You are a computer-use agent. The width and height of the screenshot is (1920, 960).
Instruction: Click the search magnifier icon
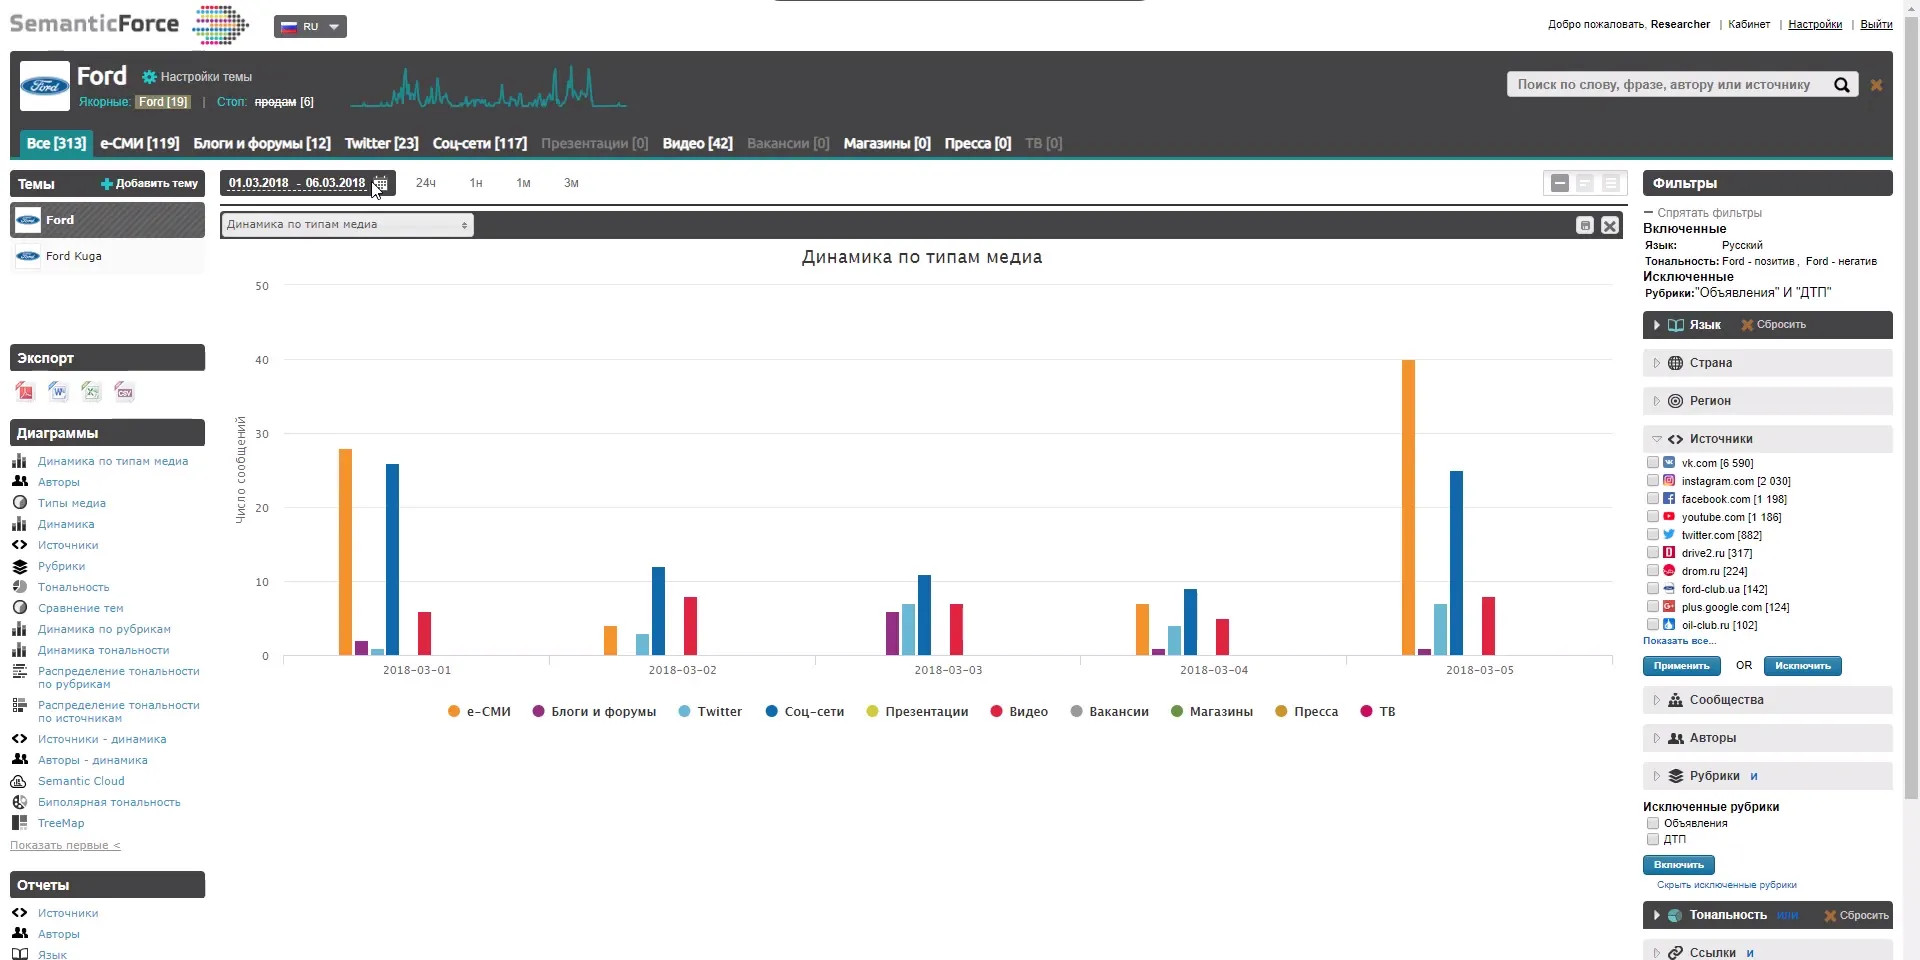(x=1841, y=85)
